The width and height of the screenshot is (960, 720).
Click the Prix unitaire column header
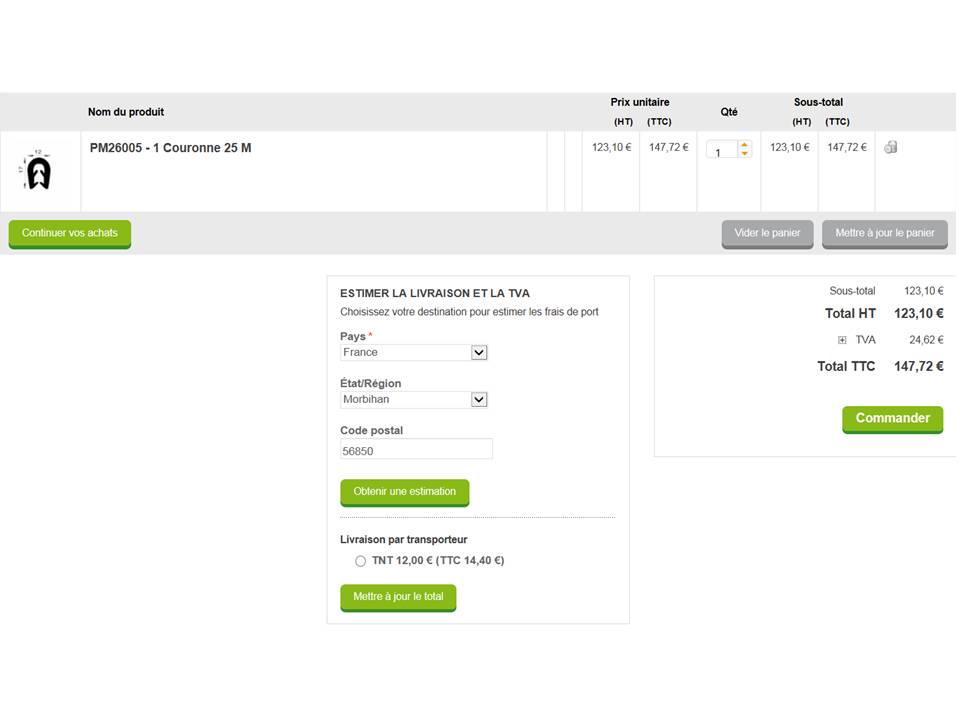coord(640,102)
